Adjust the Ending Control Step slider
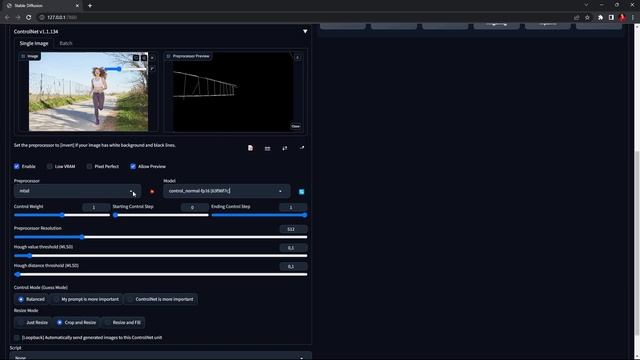The height and width of the screenshot is (360, 640). (259, 215)
